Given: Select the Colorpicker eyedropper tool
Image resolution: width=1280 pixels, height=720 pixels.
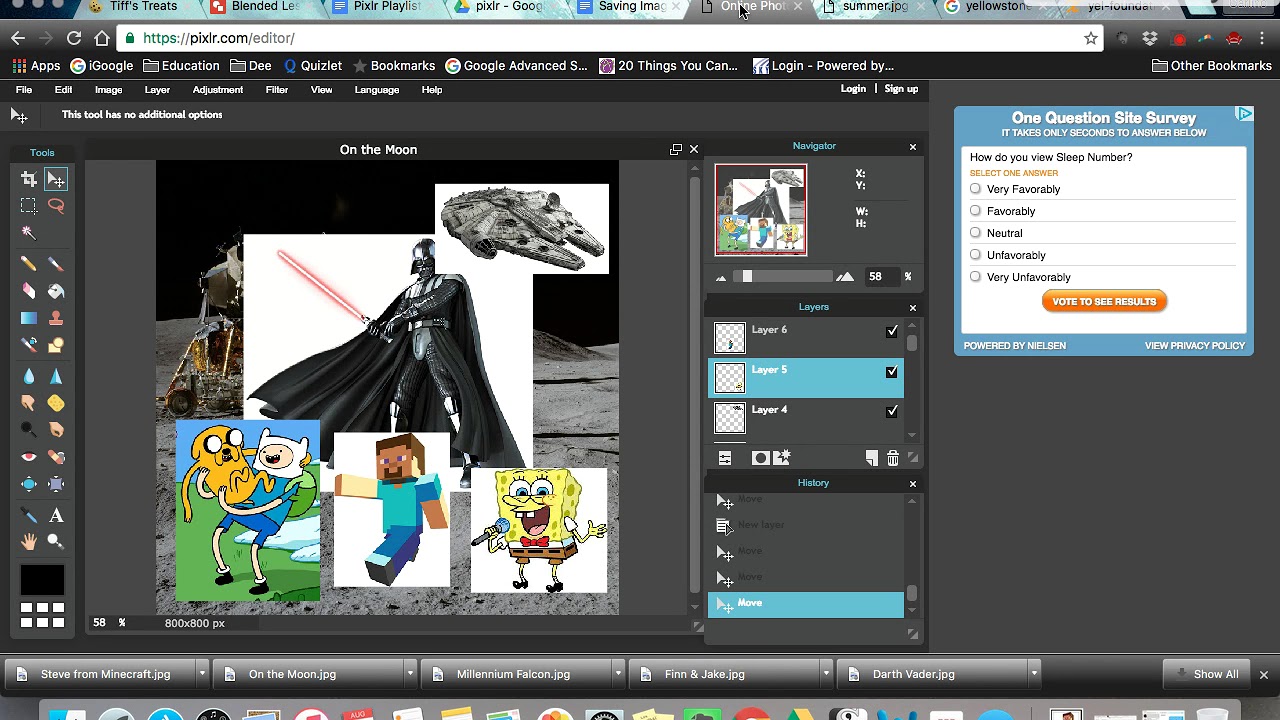Looking at the screenshot, I should tap(29, 515).
